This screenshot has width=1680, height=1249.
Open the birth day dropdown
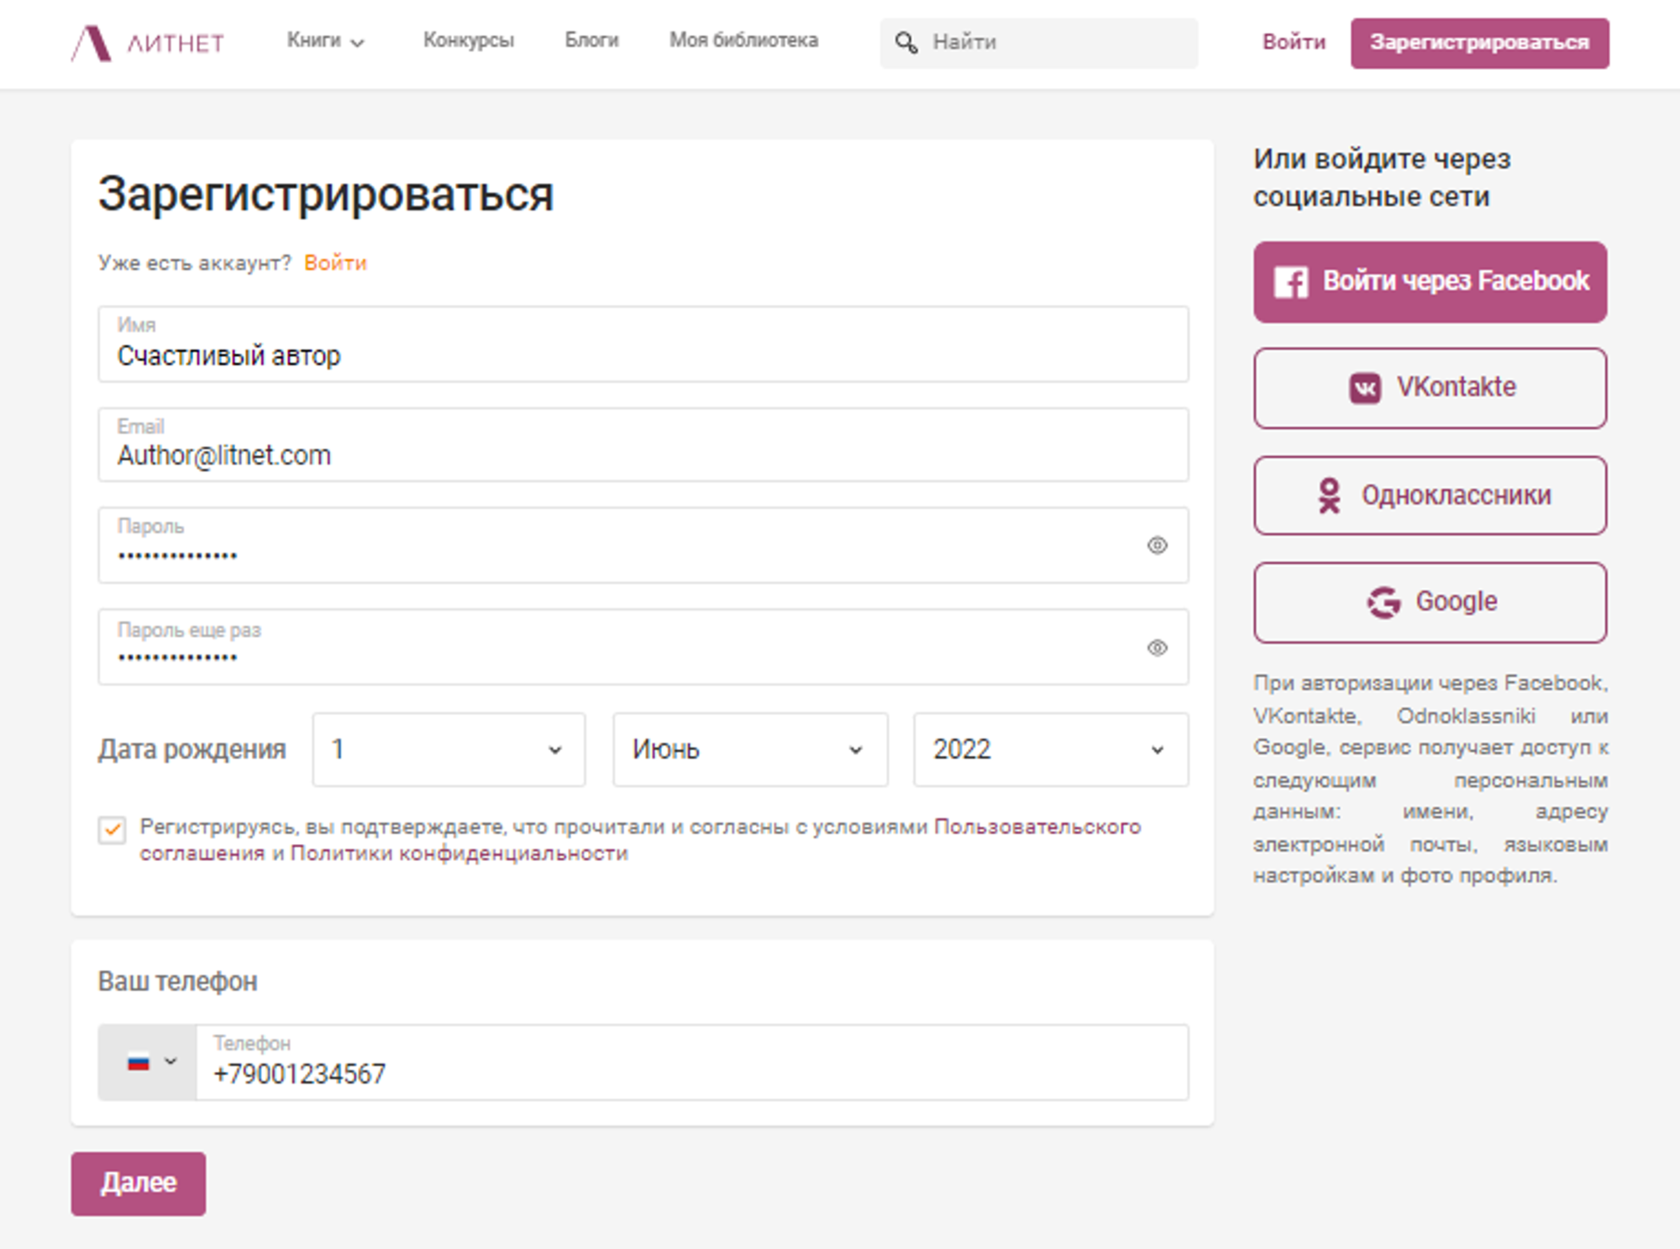click(x=449, y=750)
